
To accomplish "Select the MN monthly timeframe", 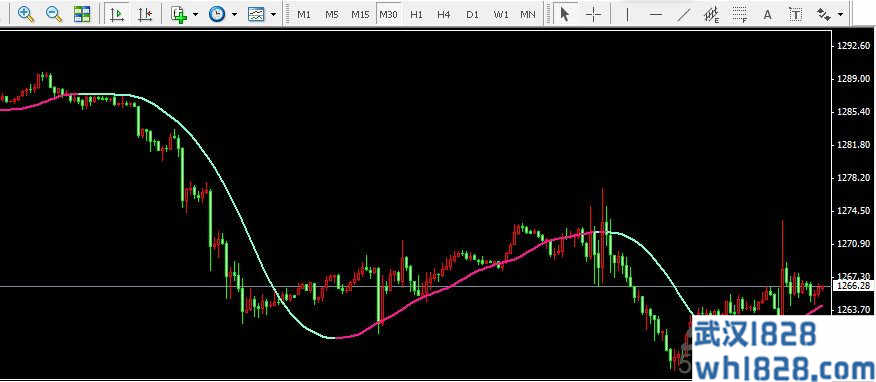I will [528, 15].
